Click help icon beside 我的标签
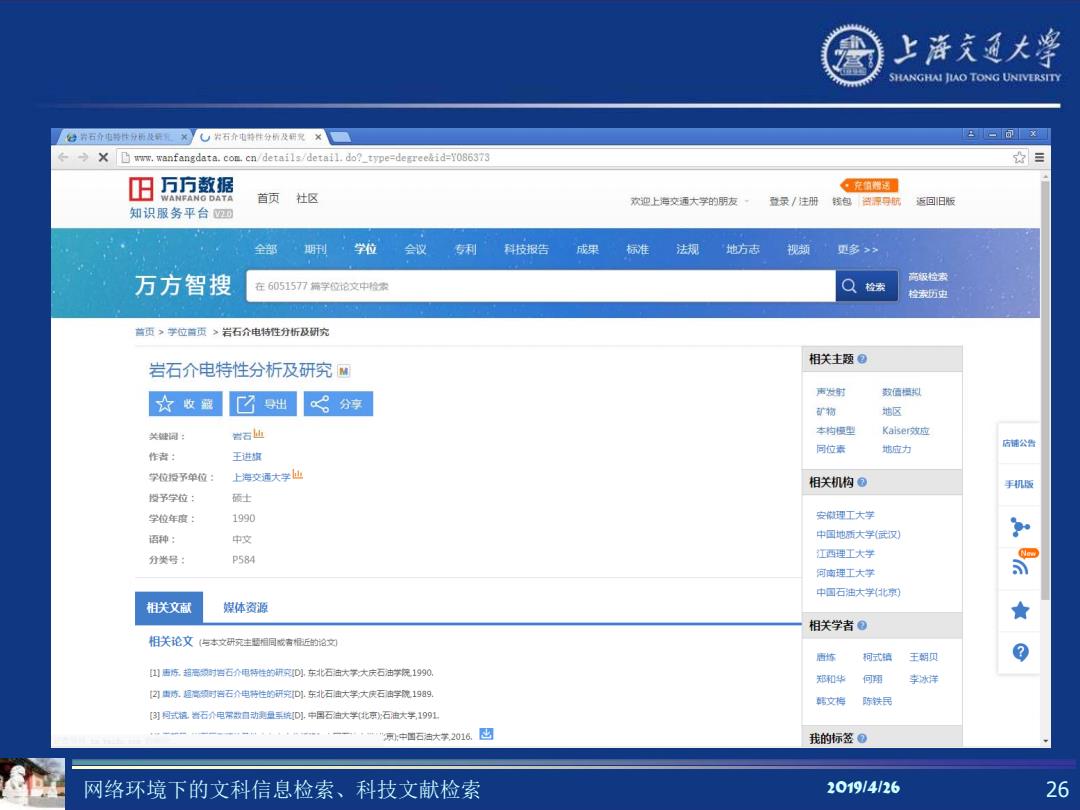 [x=862, y=738]
